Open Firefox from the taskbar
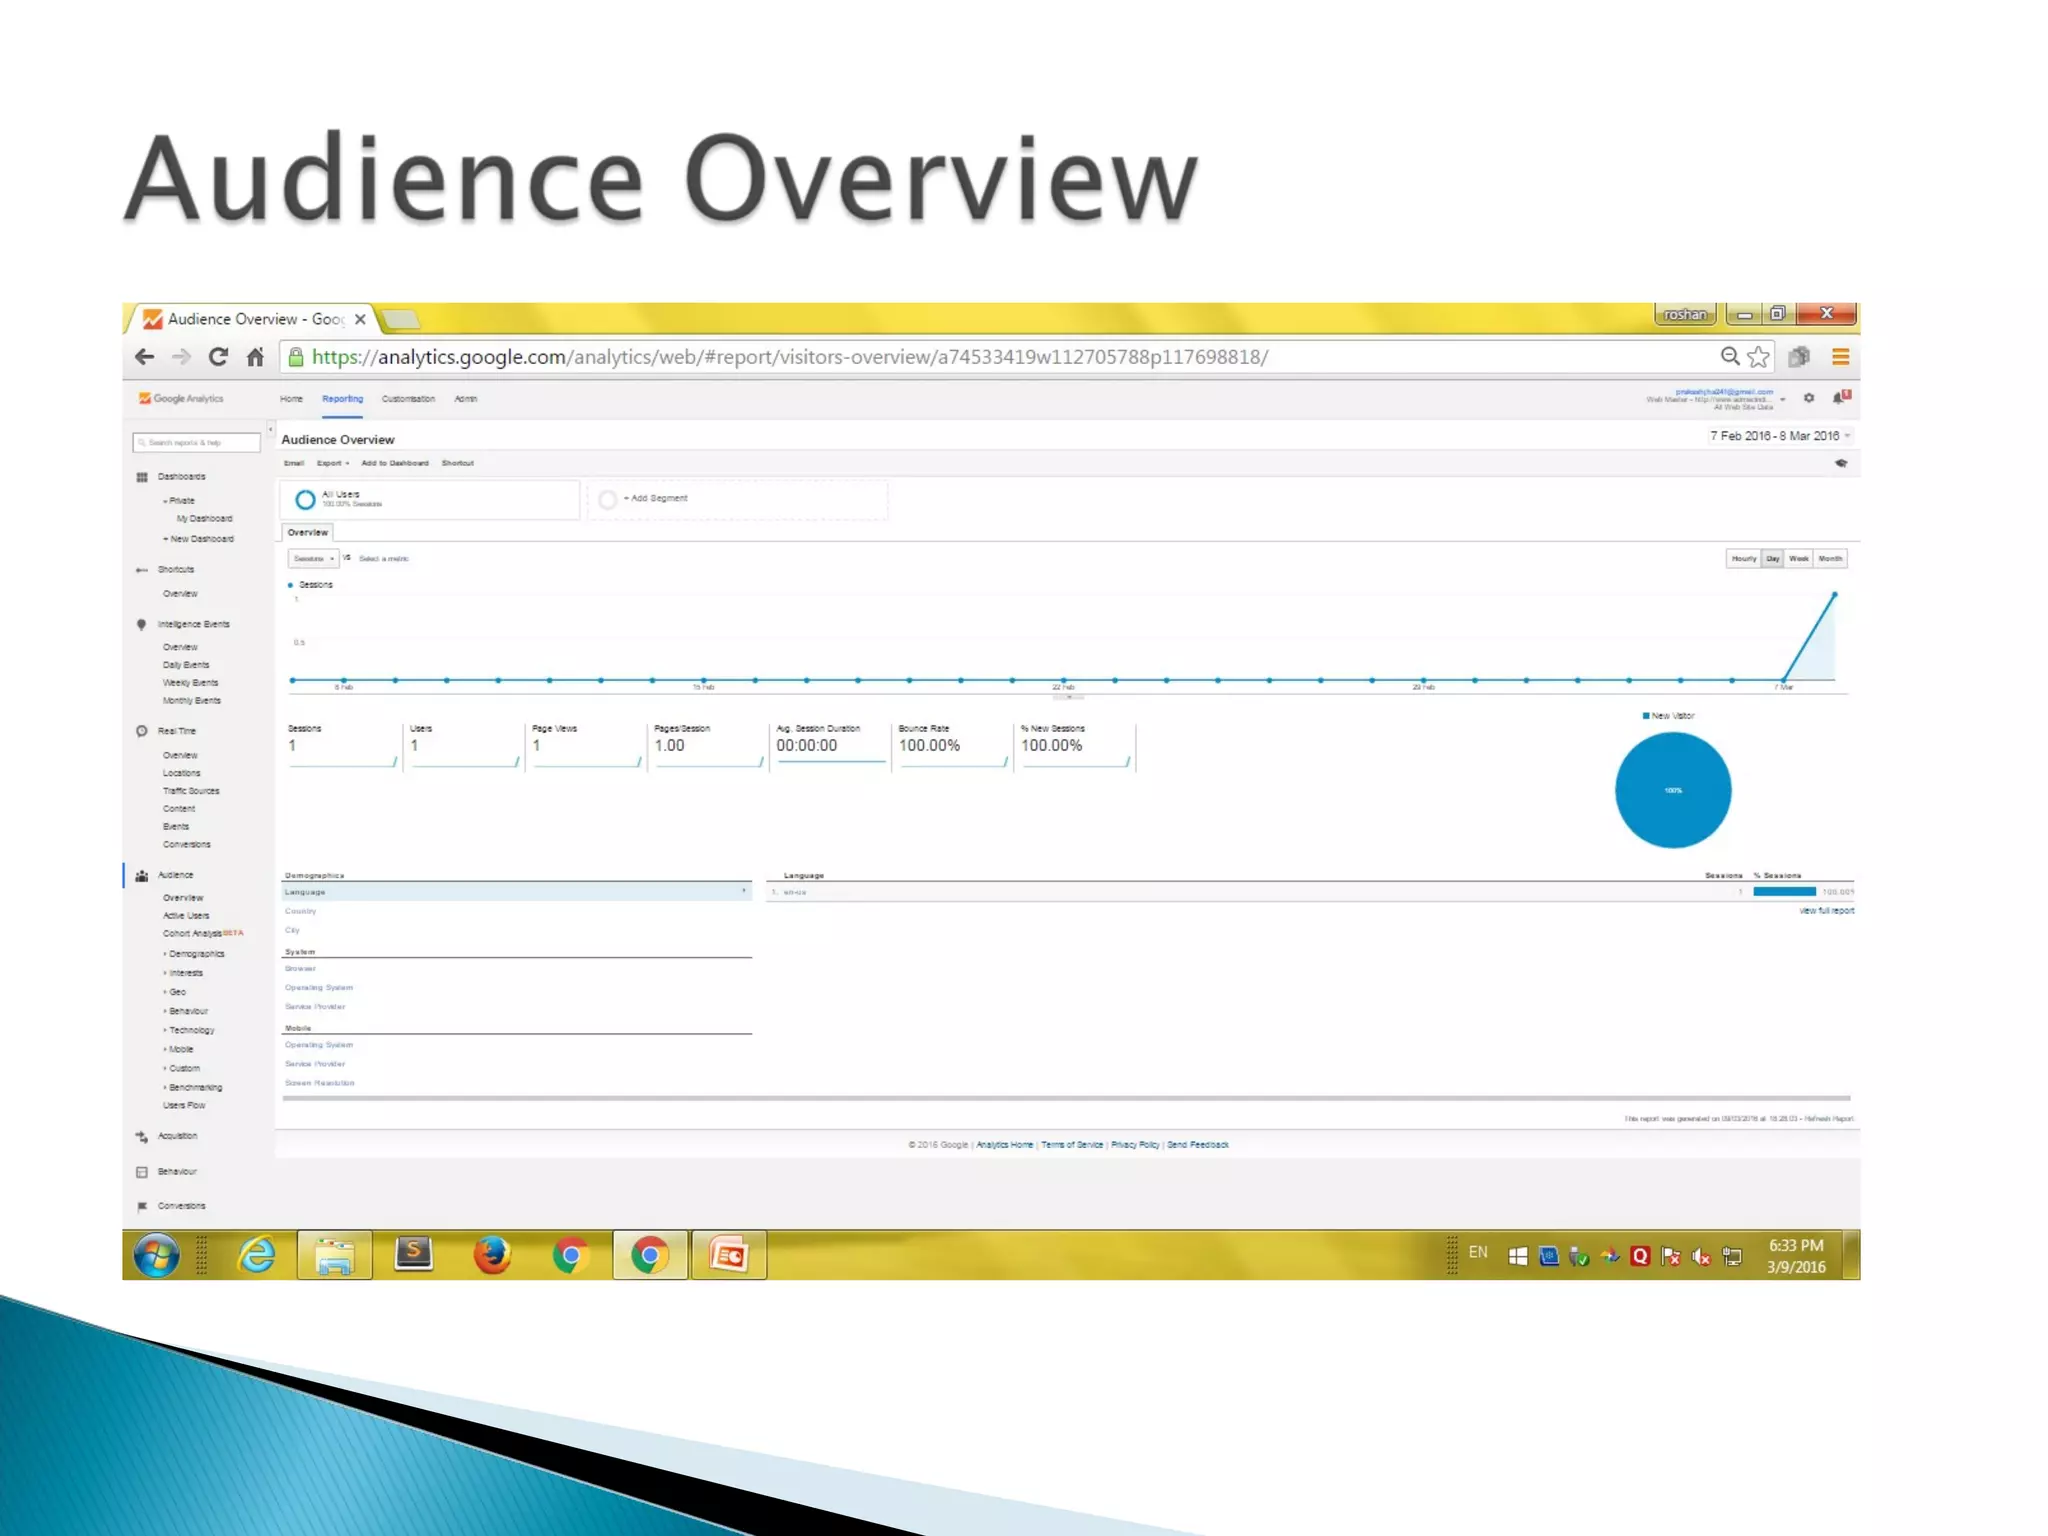Screen dimensions: 2048x1536 coord(492,1255)
